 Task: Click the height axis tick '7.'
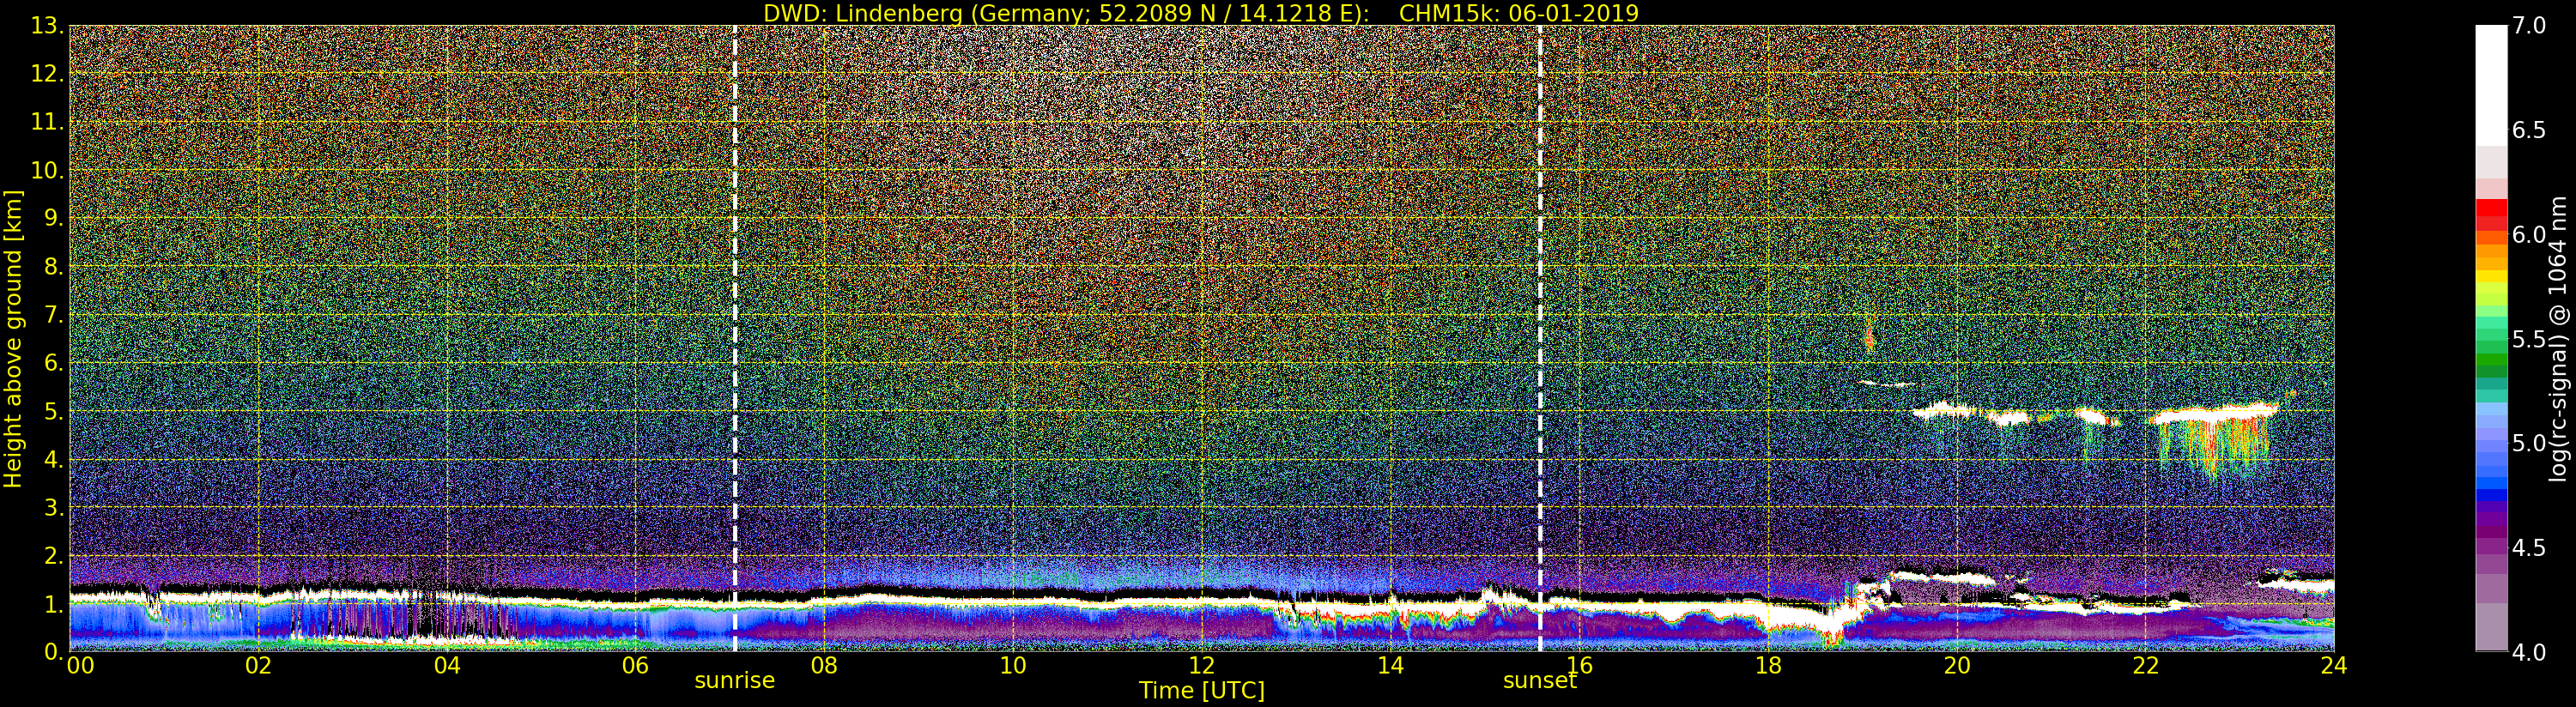(x=54, y=315)
